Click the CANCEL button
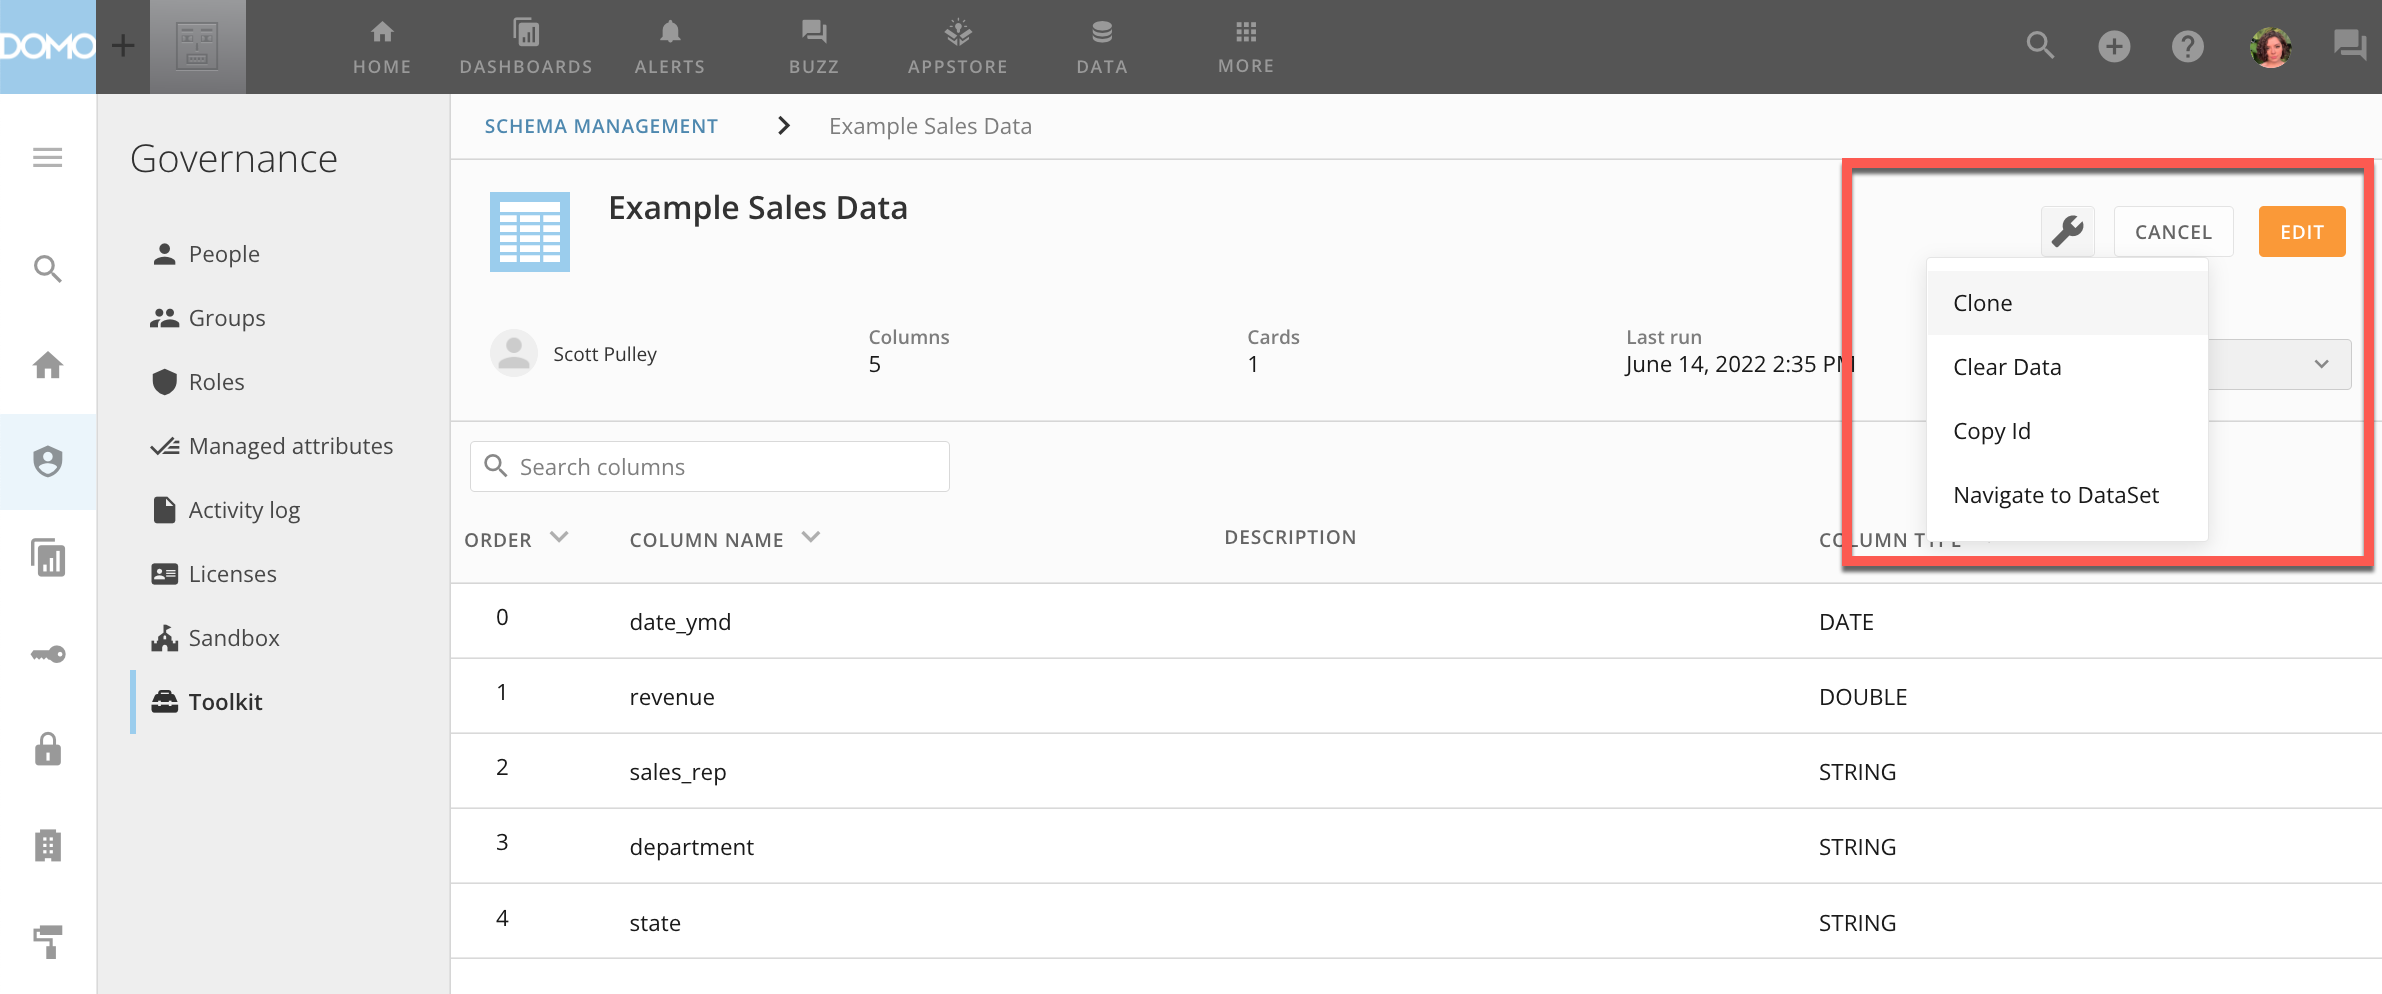 point(2172,232)
